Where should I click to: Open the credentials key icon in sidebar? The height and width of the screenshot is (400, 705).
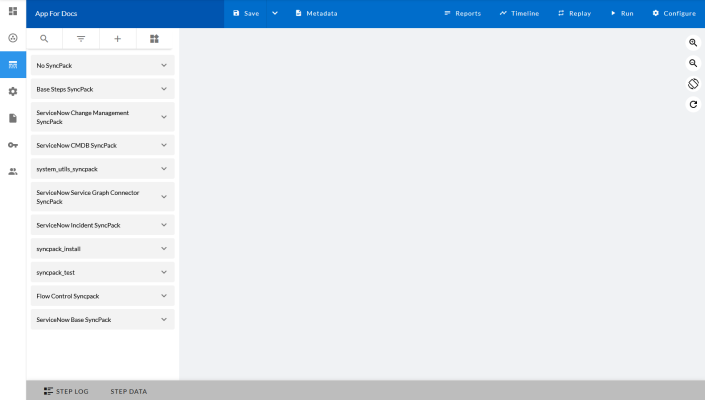[x=13, y=145]
